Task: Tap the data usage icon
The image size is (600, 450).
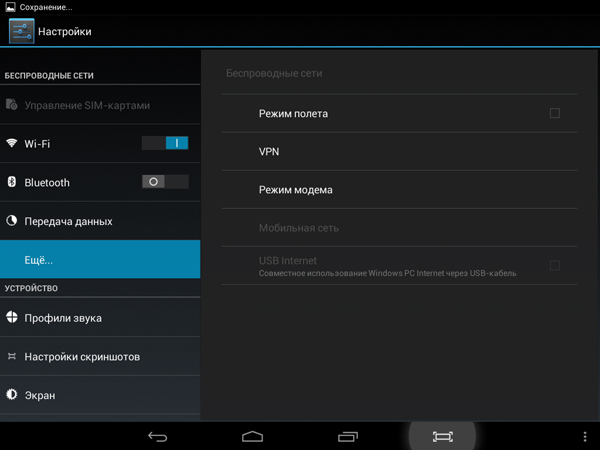Action: (12, 221)
